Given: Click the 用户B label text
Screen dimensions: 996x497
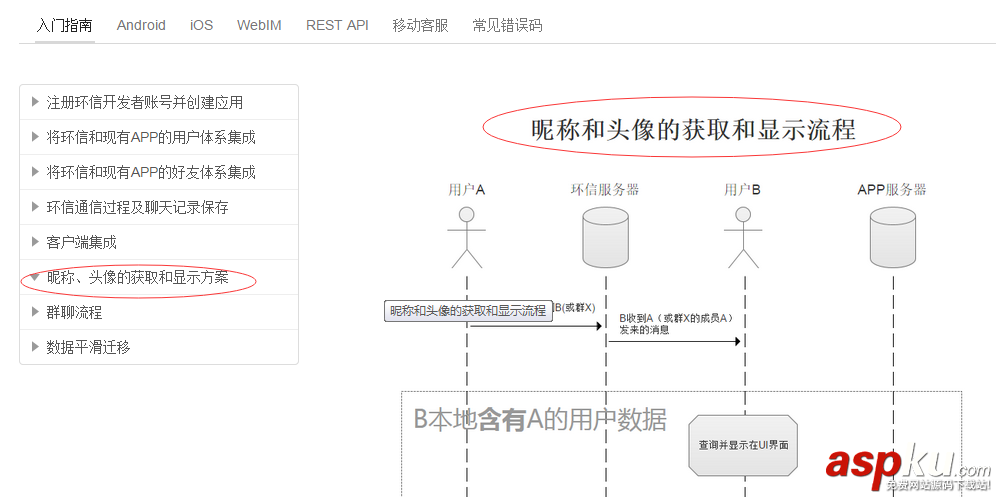Looking at the screenshot, I should [743, 189].
